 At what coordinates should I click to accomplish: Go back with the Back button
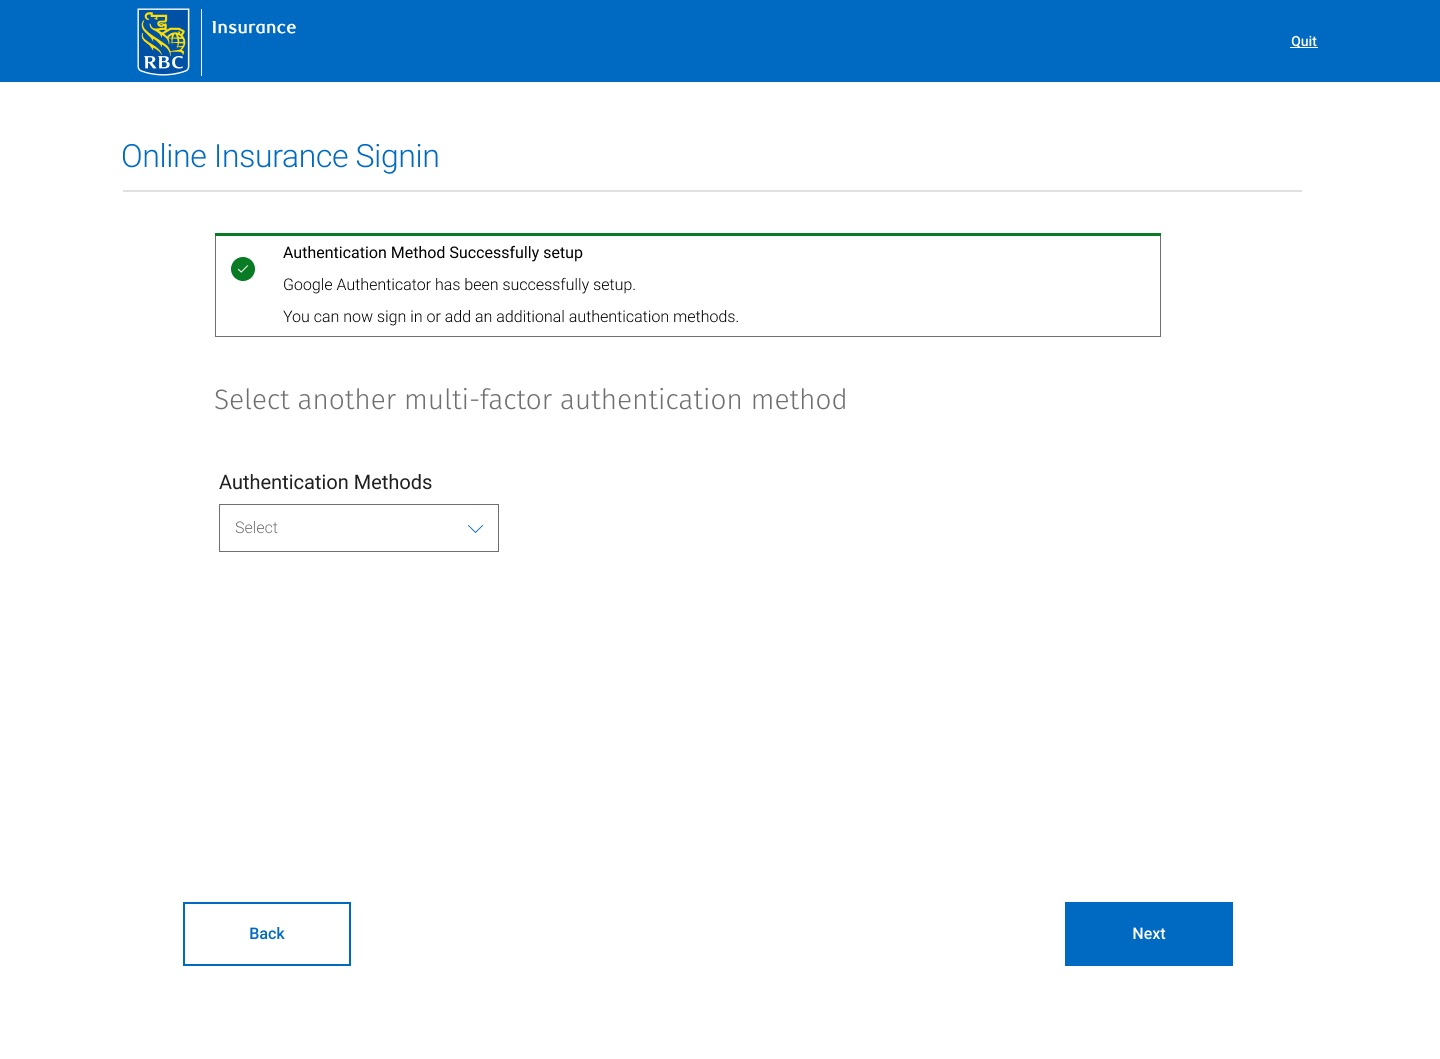(267, 934)
